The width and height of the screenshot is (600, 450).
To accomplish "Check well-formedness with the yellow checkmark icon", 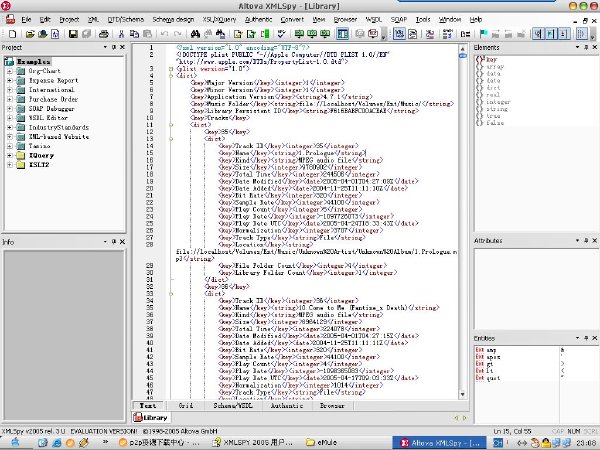I will click(x=238, y=34).
